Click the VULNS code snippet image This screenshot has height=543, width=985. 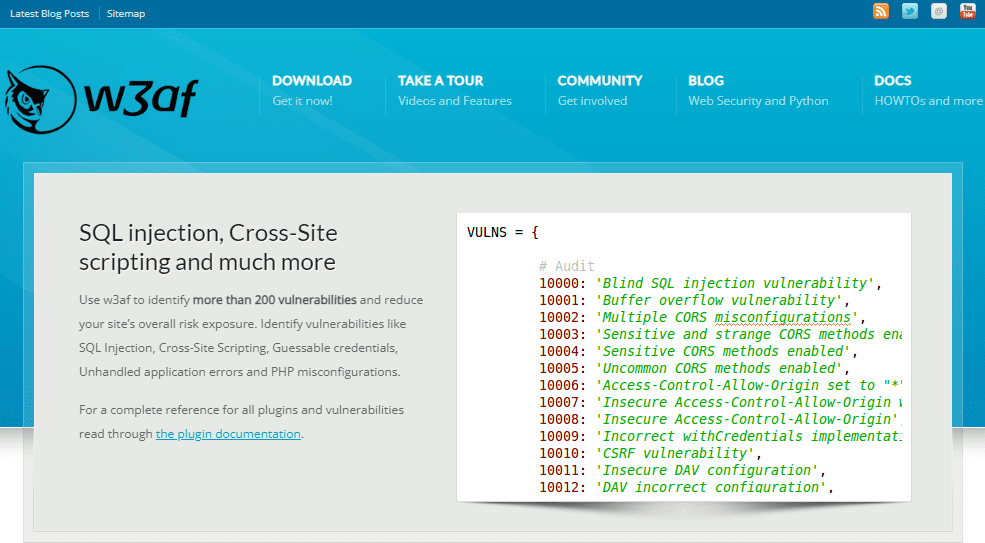(683, 357)
